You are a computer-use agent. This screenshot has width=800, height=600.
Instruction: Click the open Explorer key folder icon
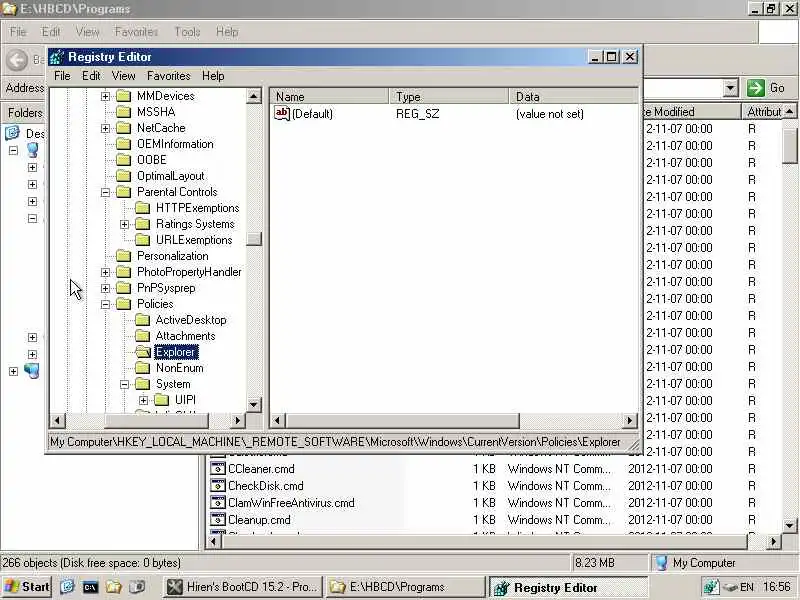[x=143, y=352]
